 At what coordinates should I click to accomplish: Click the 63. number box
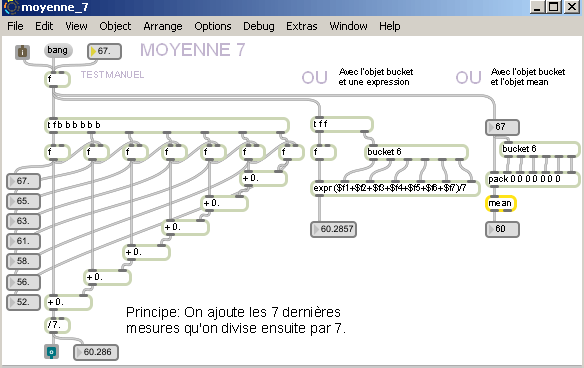coord(23,222)
